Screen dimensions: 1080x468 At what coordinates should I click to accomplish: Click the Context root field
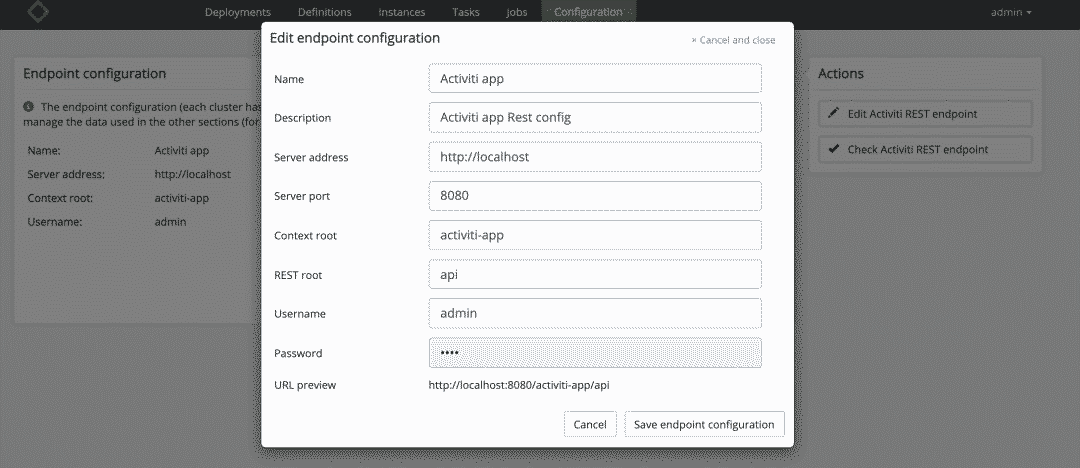(x=595, y=235)
